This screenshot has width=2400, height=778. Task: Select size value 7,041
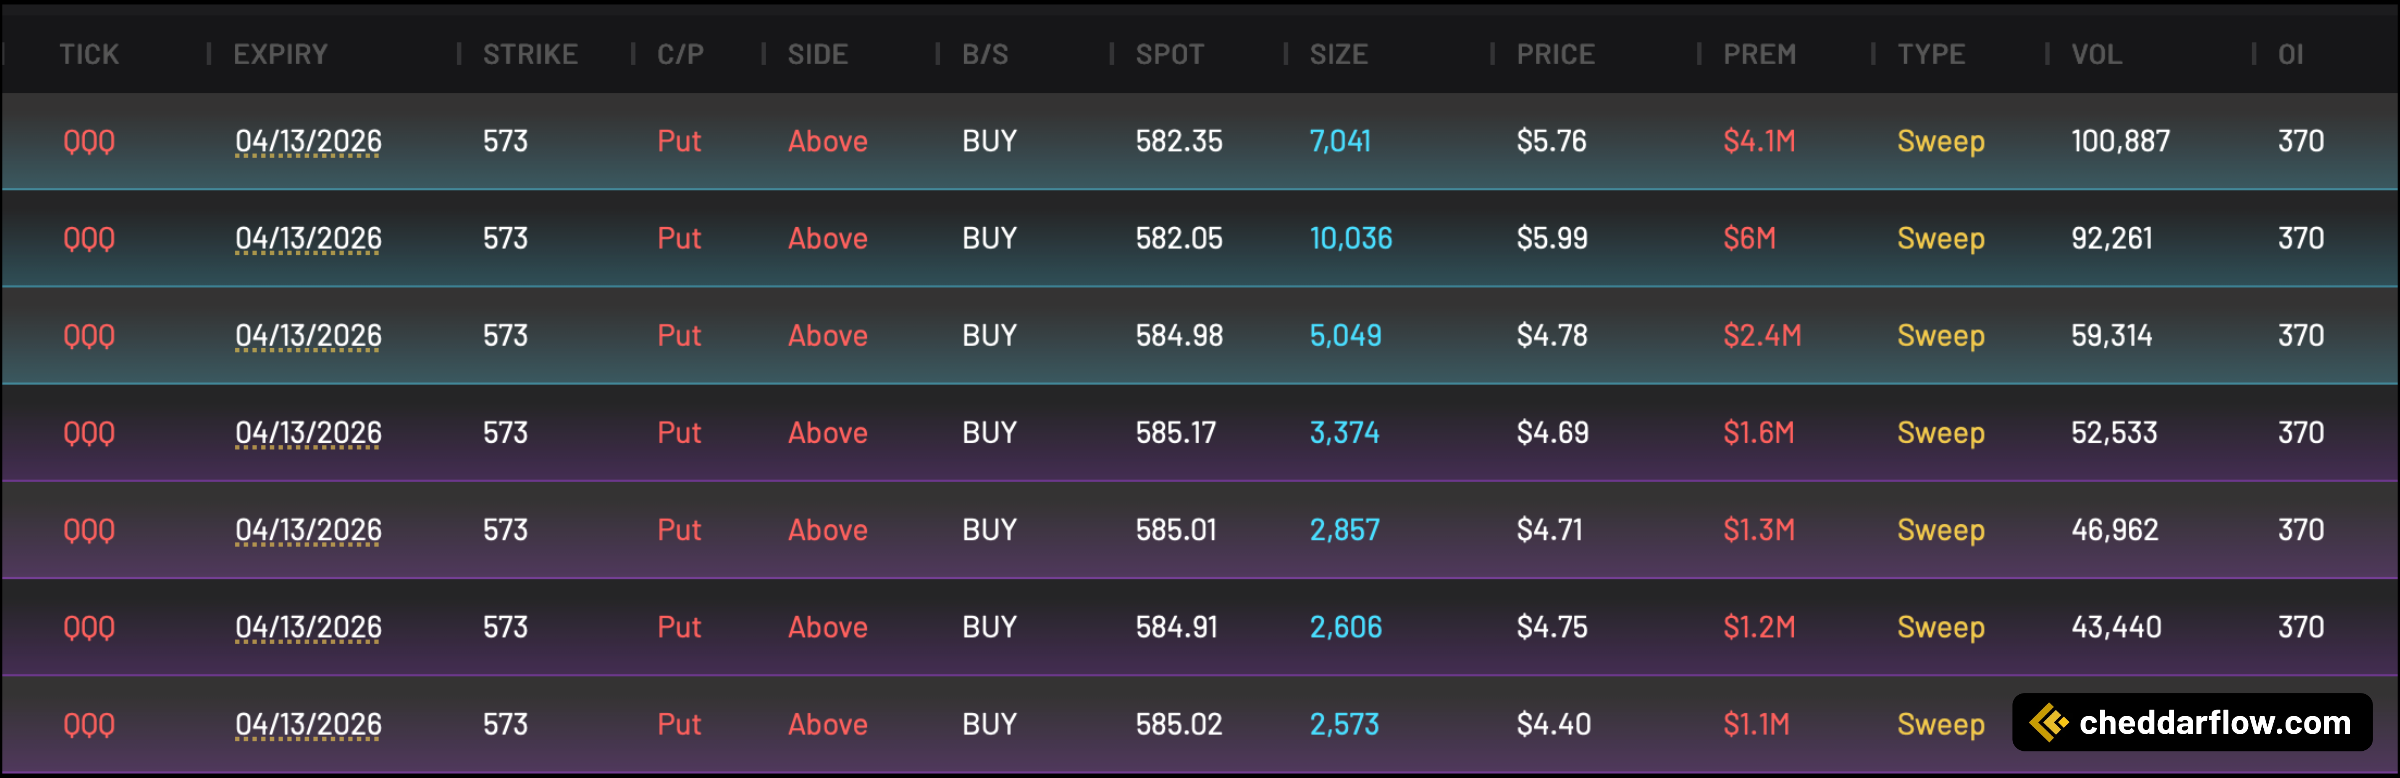coord(1340,141)
